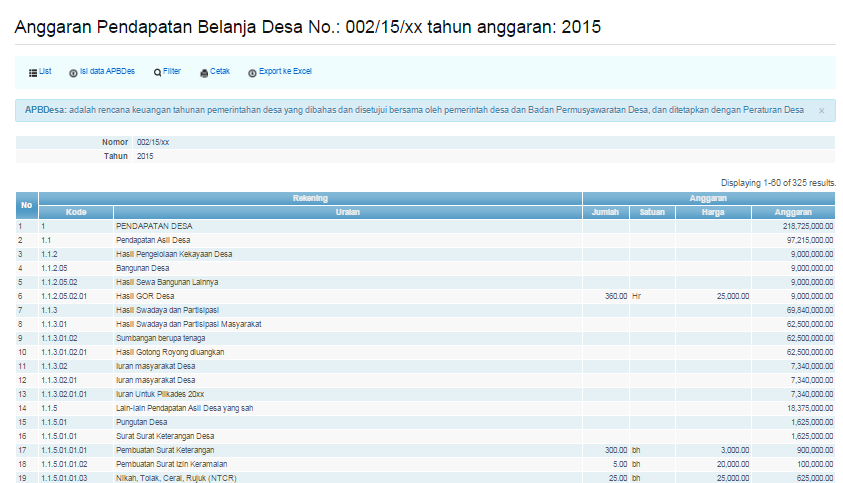The image size is (843, 483).
Task: Select the Hasil GOR Desa row
Action: 146,297
